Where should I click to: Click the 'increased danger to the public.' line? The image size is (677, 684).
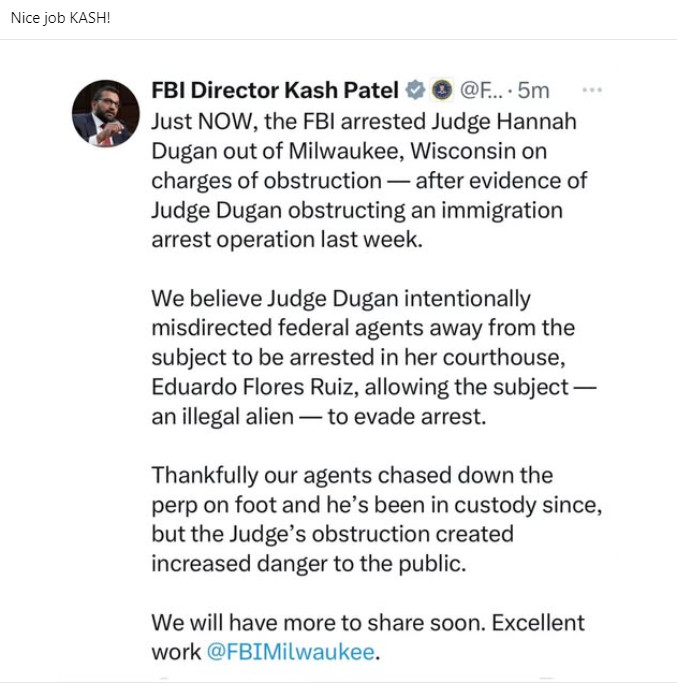(309, 564)
